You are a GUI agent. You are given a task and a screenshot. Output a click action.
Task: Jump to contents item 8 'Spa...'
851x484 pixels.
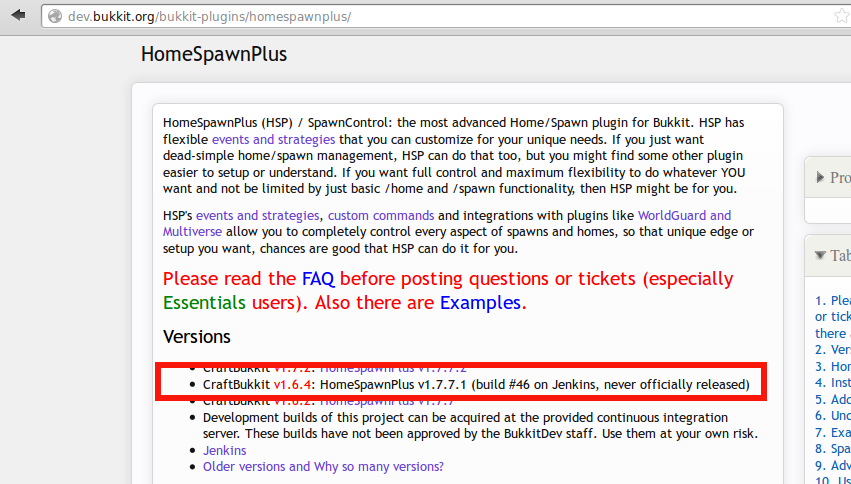click(833, 449)
